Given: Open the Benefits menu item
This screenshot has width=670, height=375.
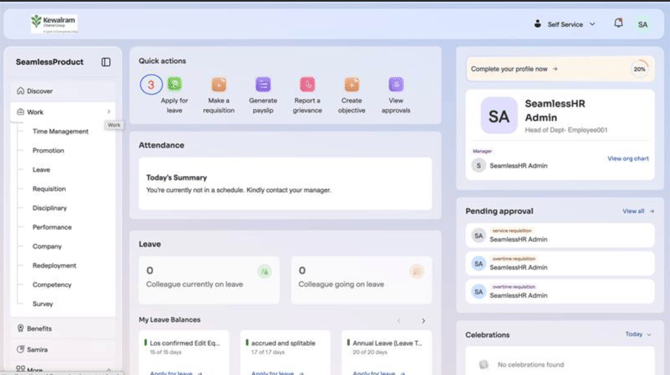Looking at the screenshot, I should 63,328.
